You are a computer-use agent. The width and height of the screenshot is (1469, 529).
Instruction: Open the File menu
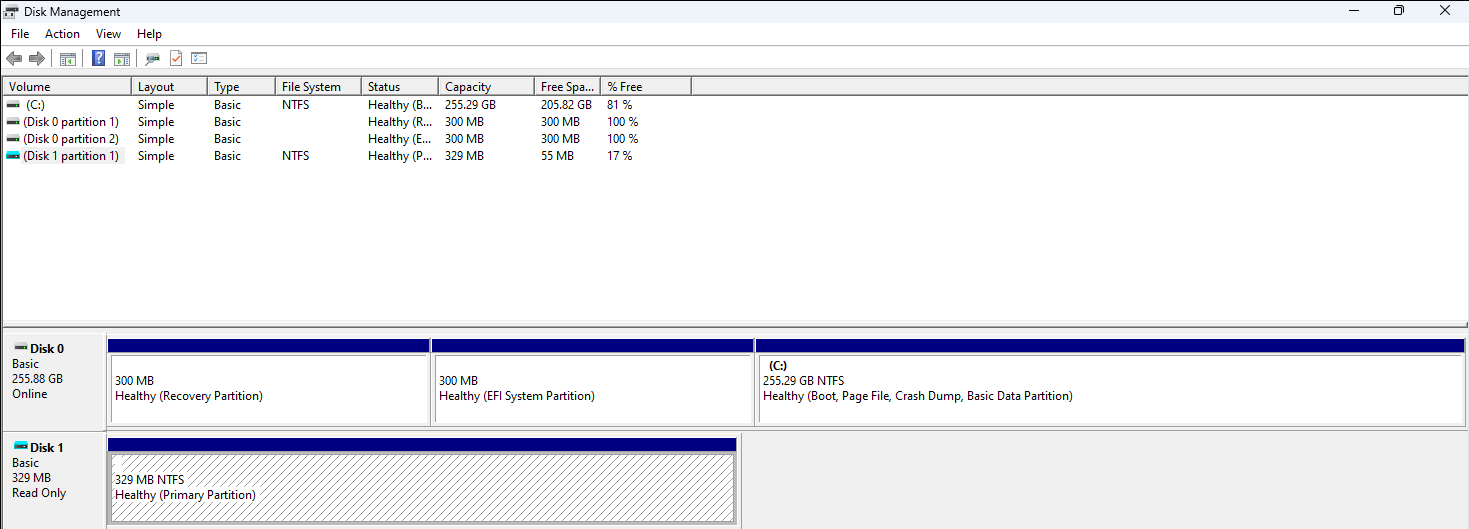(20, 34)
